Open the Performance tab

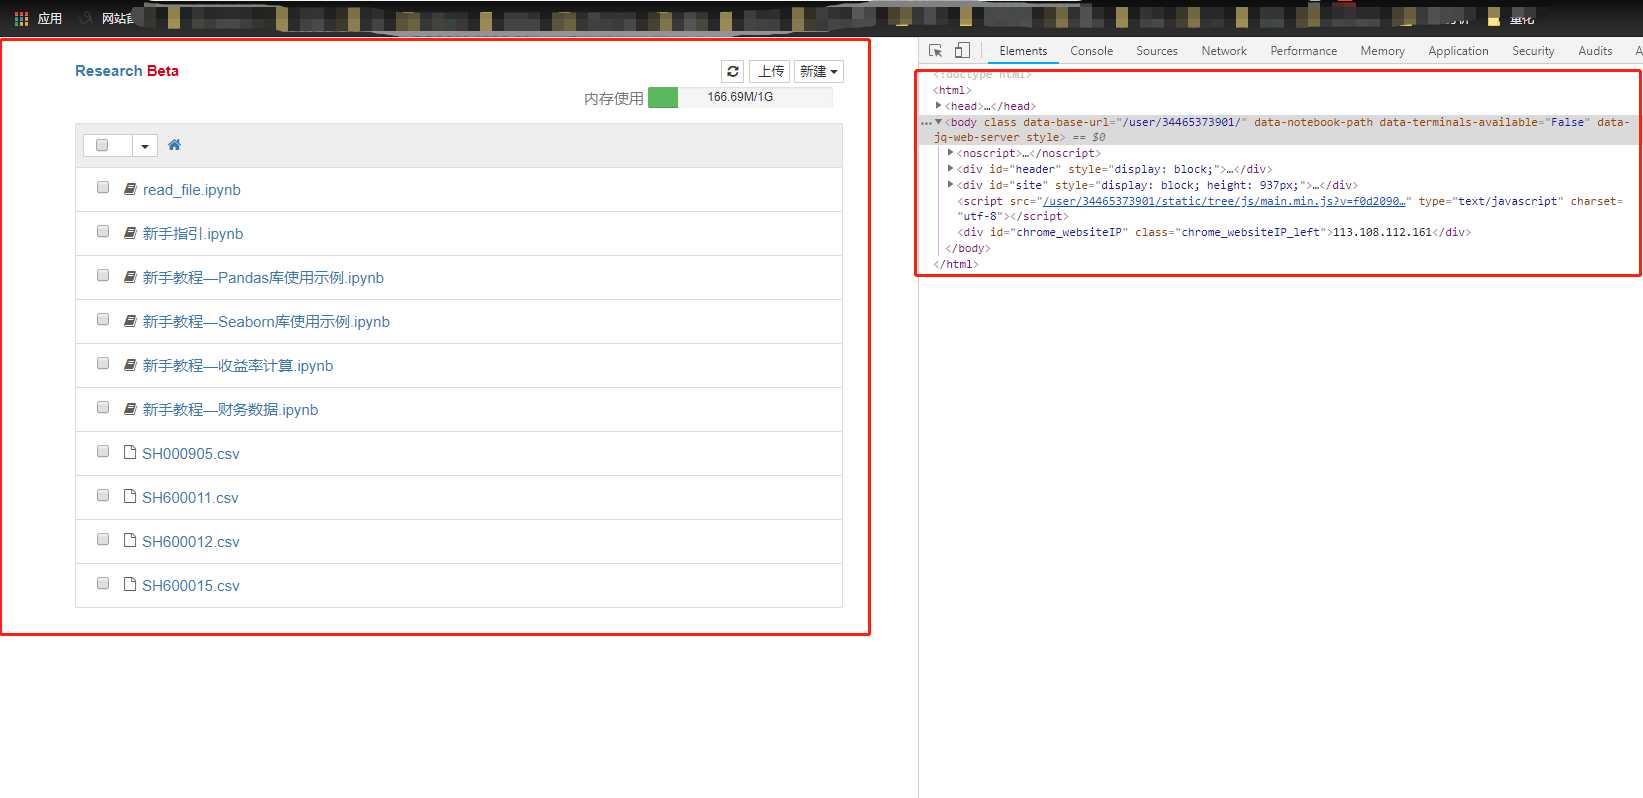(1303, 51)
